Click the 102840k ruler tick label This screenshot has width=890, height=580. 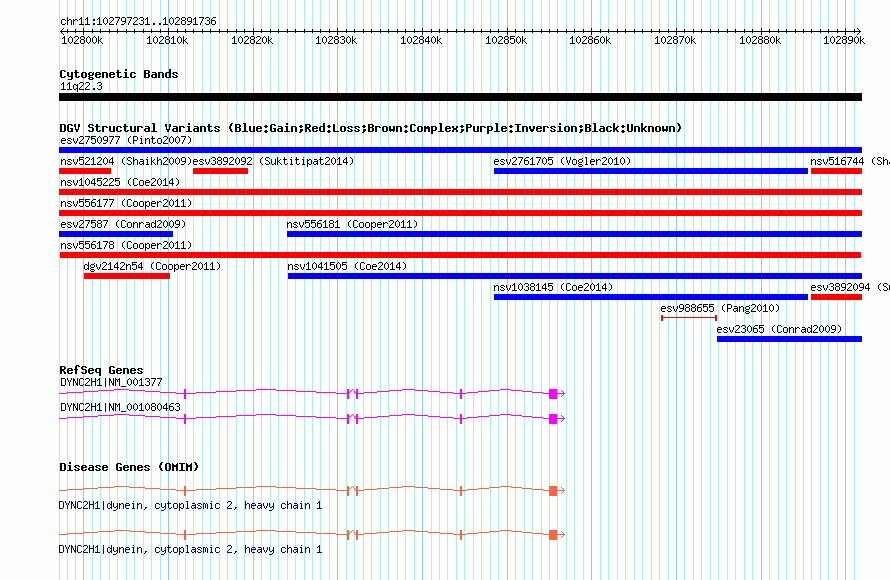tap(421, 40)
